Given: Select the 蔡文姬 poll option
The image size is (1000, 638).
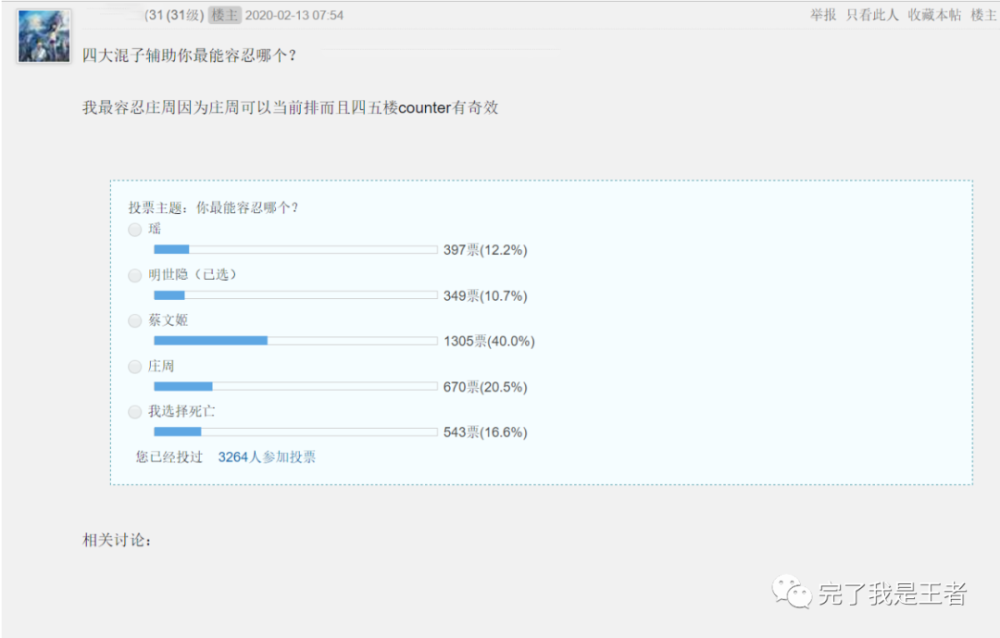Looking at the screenshot, I should 135,321.
